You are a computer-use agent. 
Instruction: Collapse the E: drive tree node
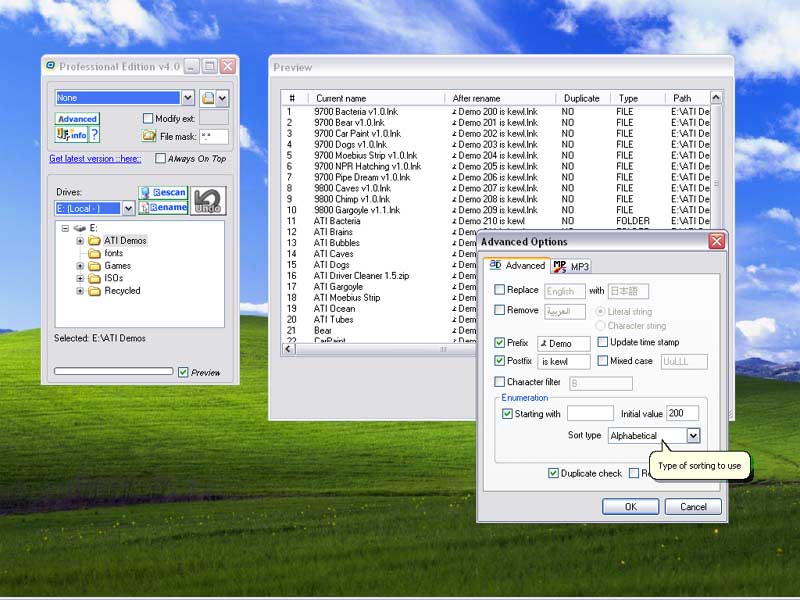coord(65,228)
